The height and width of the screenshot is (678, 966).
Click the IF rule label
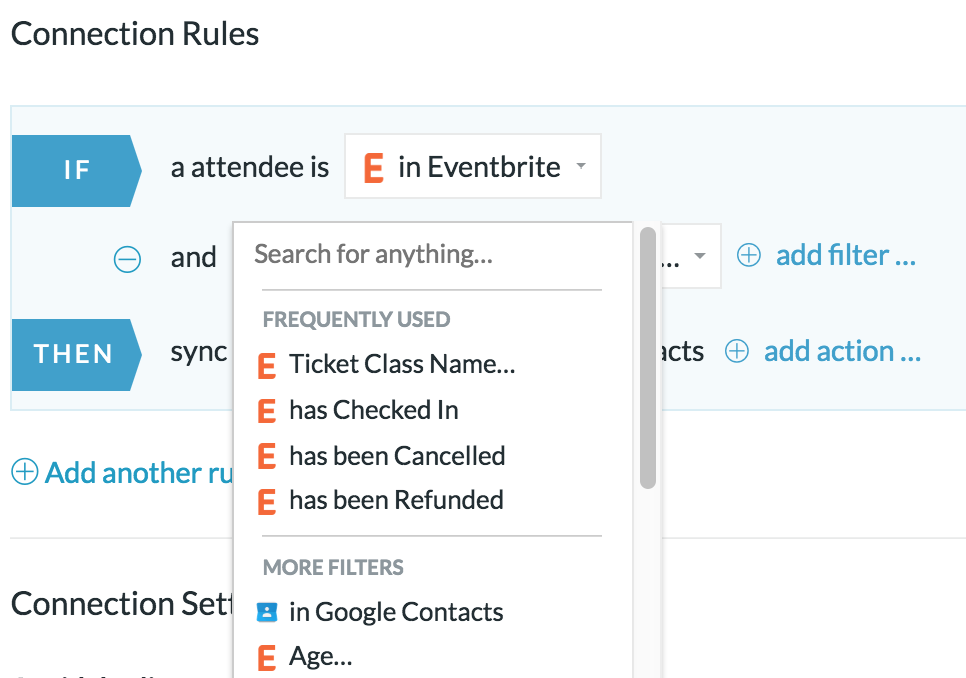coord(76,171)
